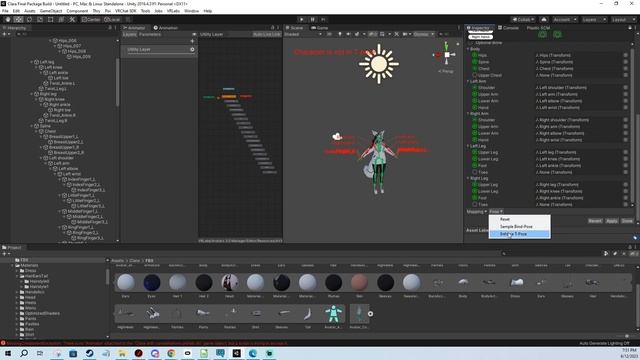
Task: Open the File menu
Action: (5, 11)
